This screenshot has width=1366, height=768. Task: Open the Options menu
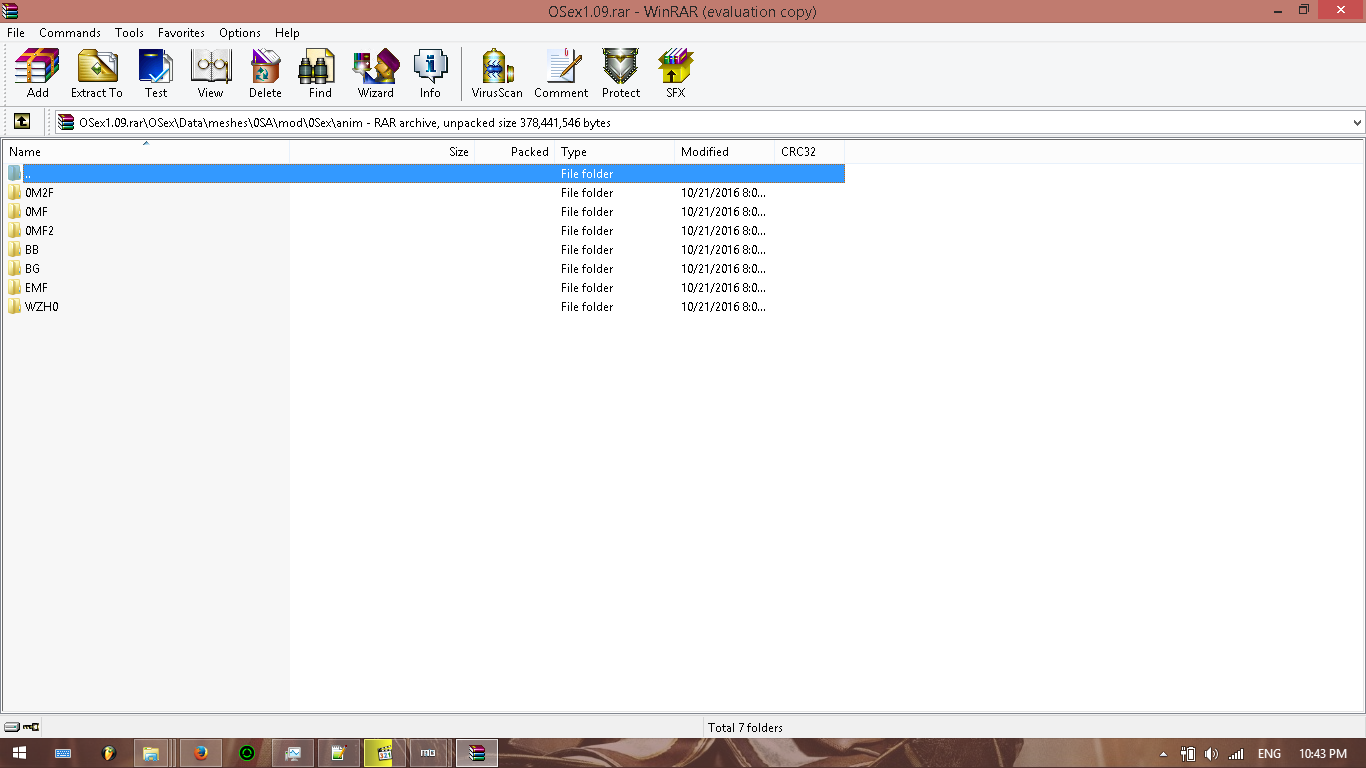click(240, 33)
